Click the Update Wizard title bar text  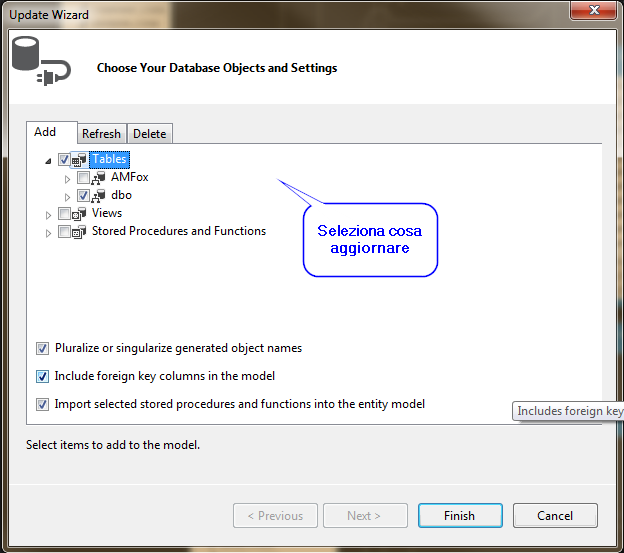click(x=49, y=15)
